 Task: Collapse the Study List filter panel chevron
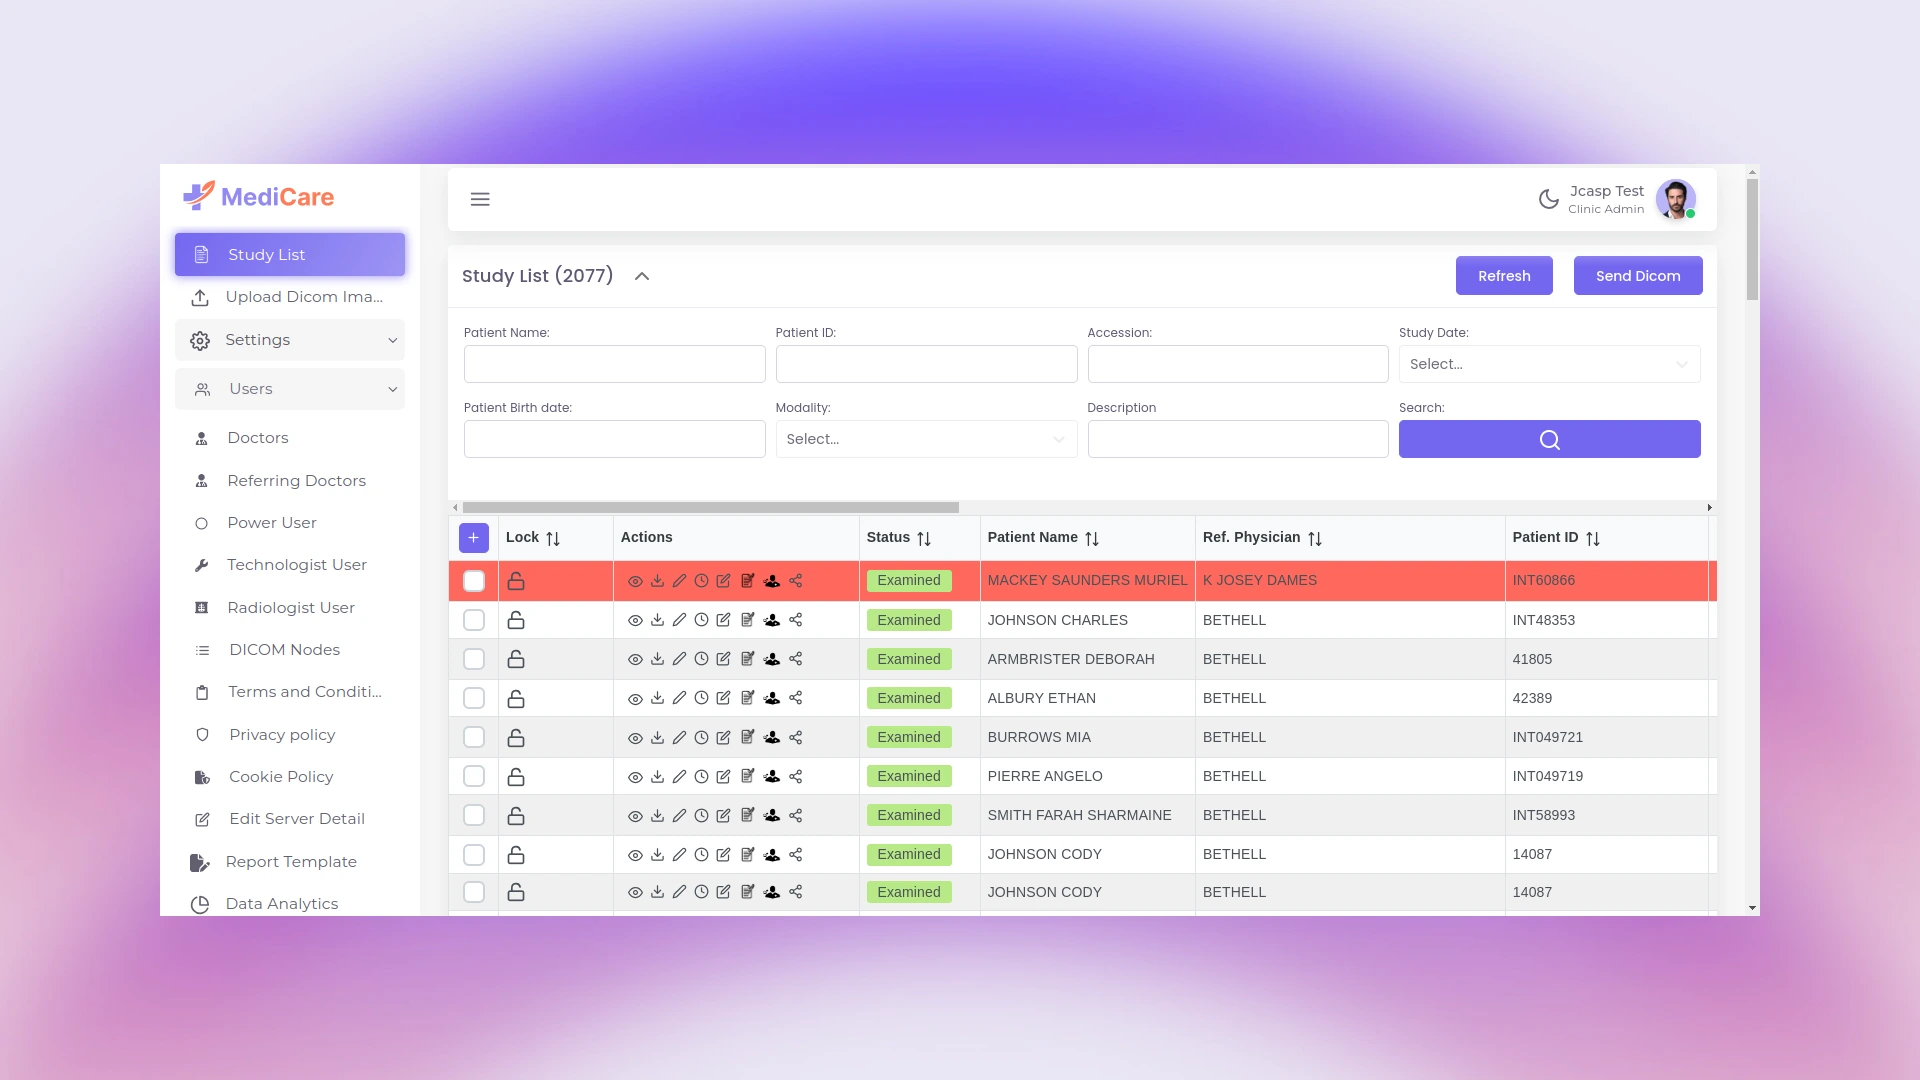pyautogui.click(x=642, y=276)
